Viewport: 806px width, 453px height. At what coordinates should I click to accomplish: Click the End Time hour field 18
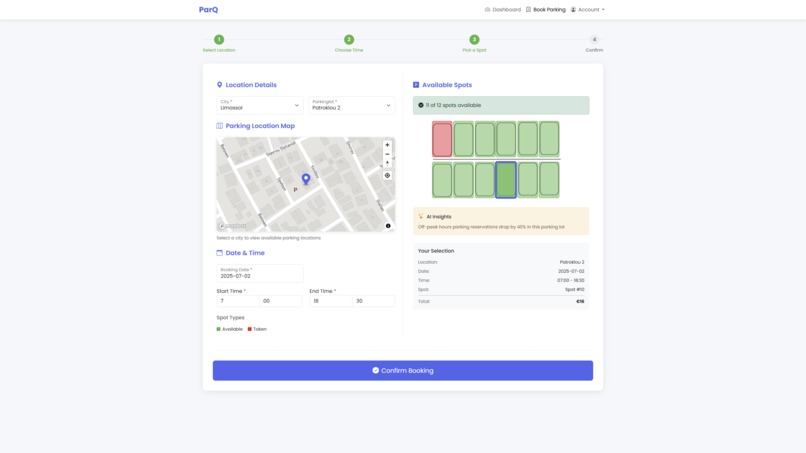(331, 301)
